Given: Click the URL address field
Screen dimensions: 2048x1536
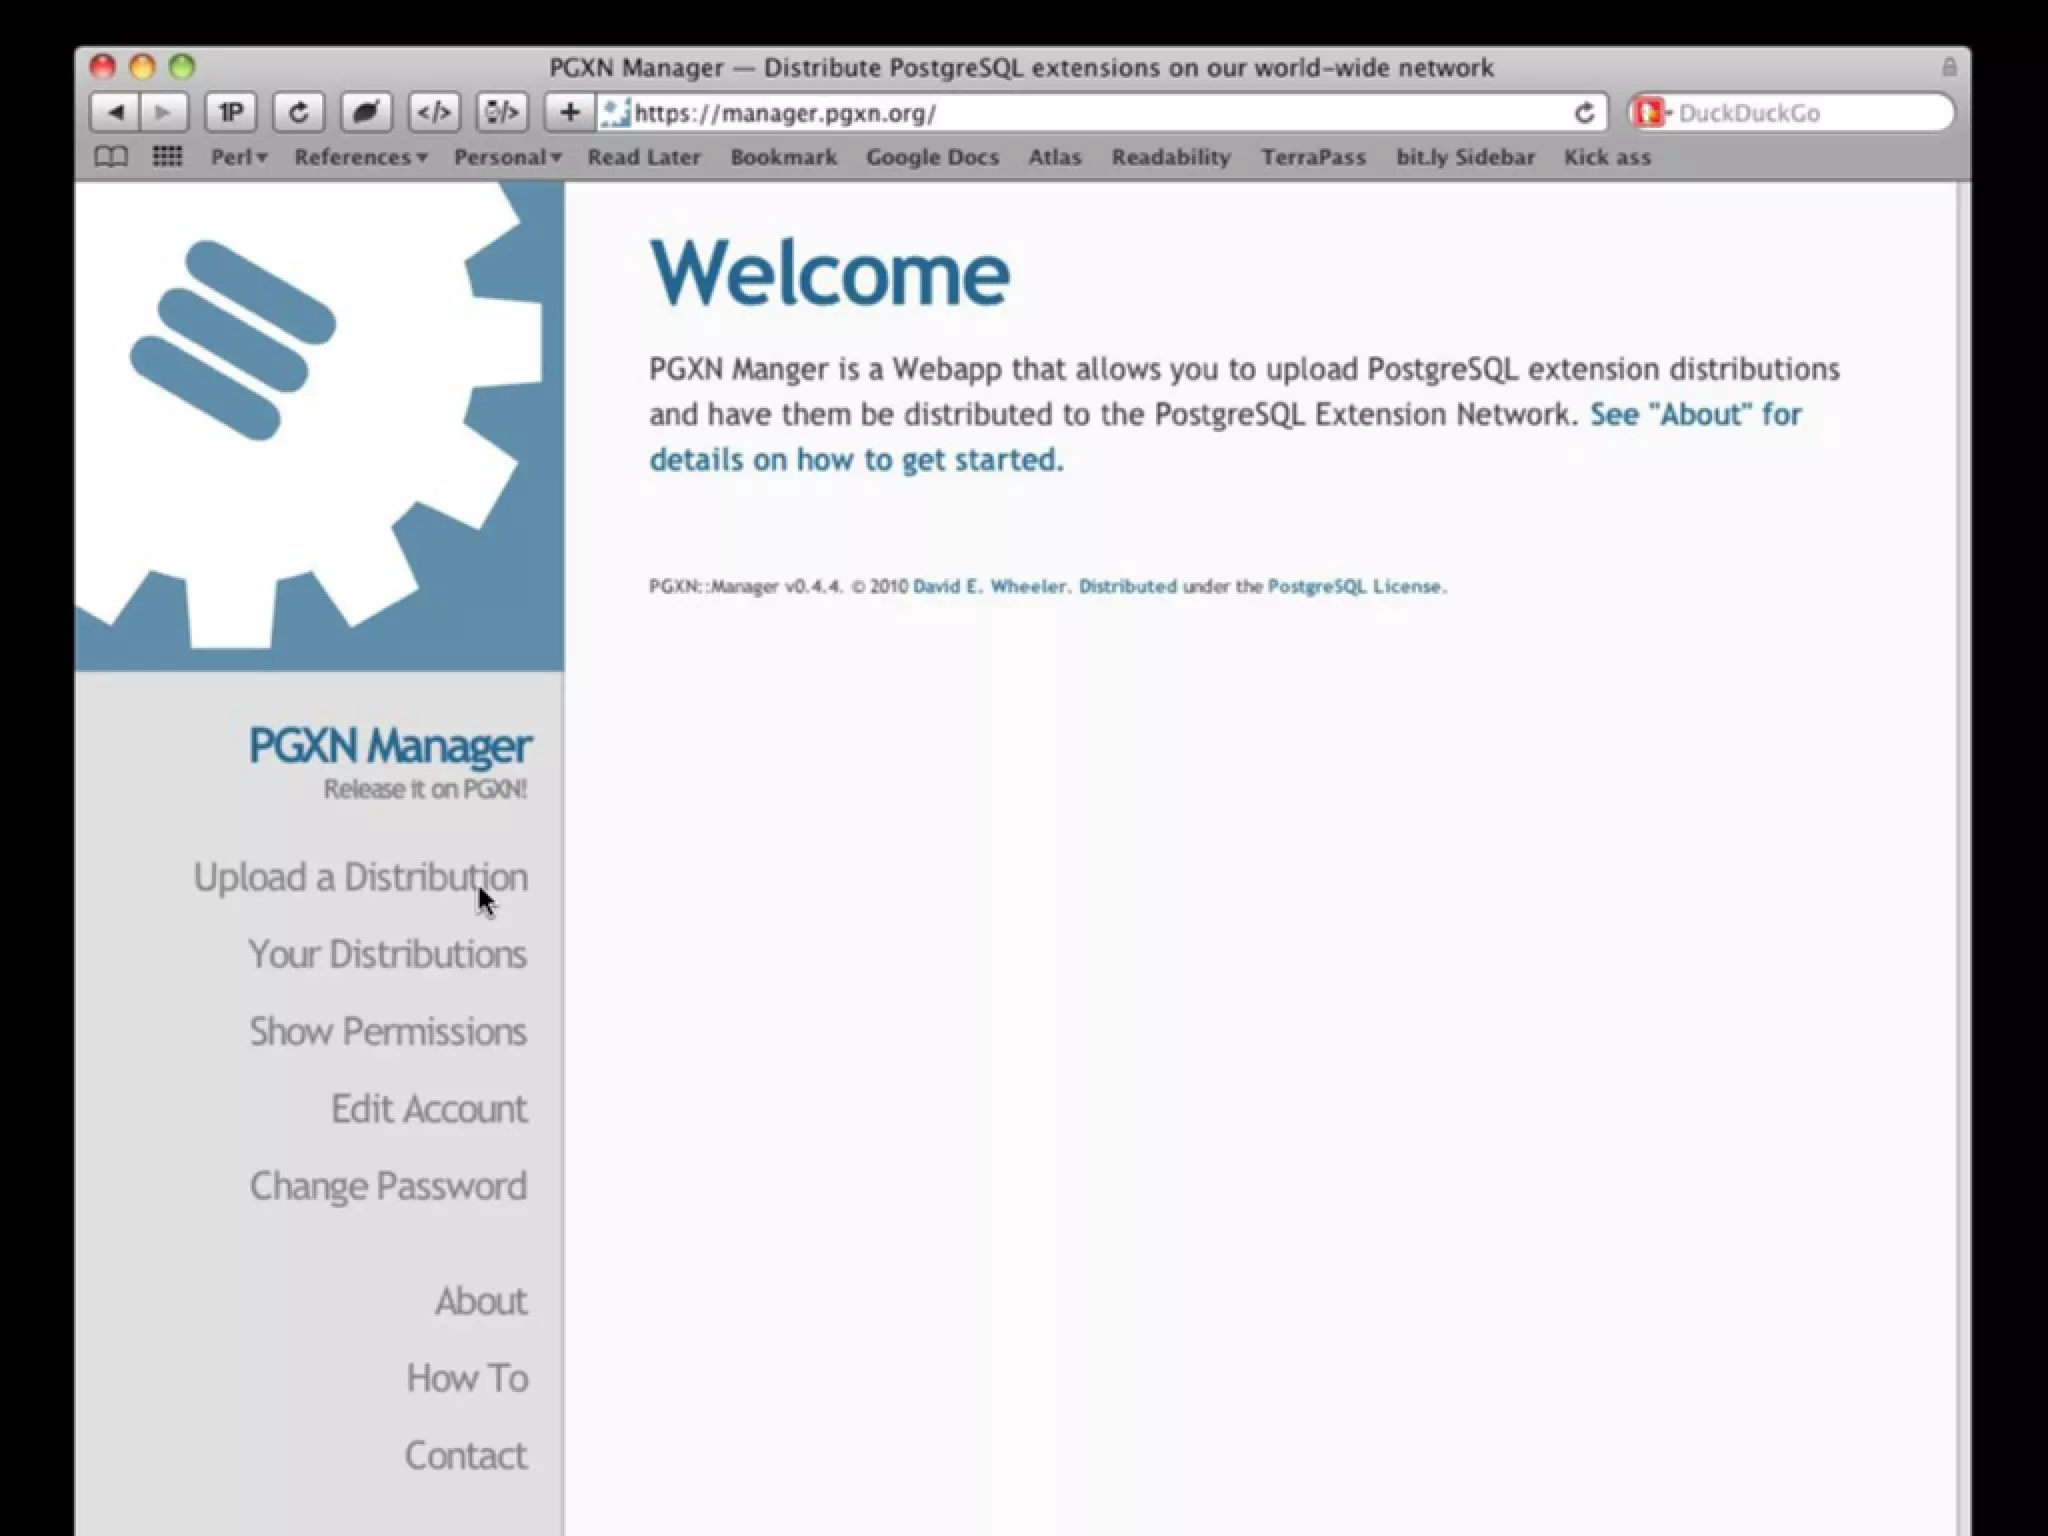Looking at the screenshot, I should point(1100,113).
